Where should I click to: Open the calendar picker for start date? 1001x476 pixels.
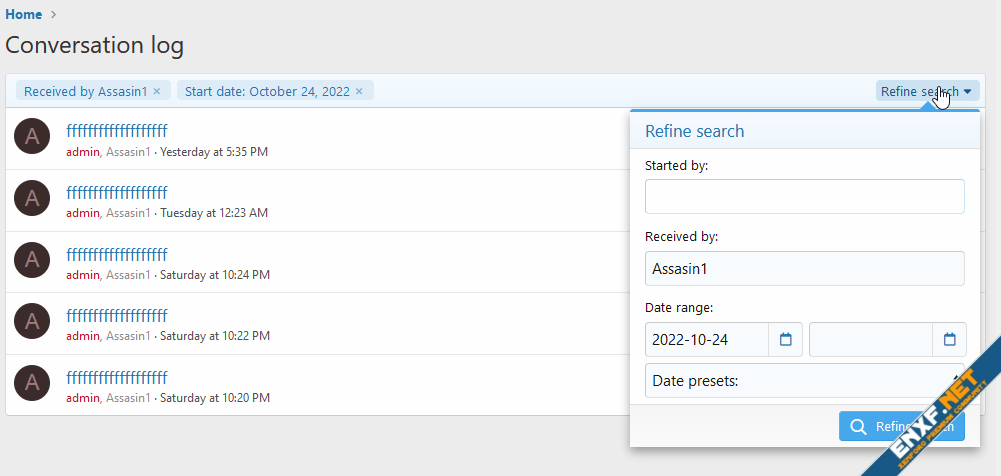785,340
